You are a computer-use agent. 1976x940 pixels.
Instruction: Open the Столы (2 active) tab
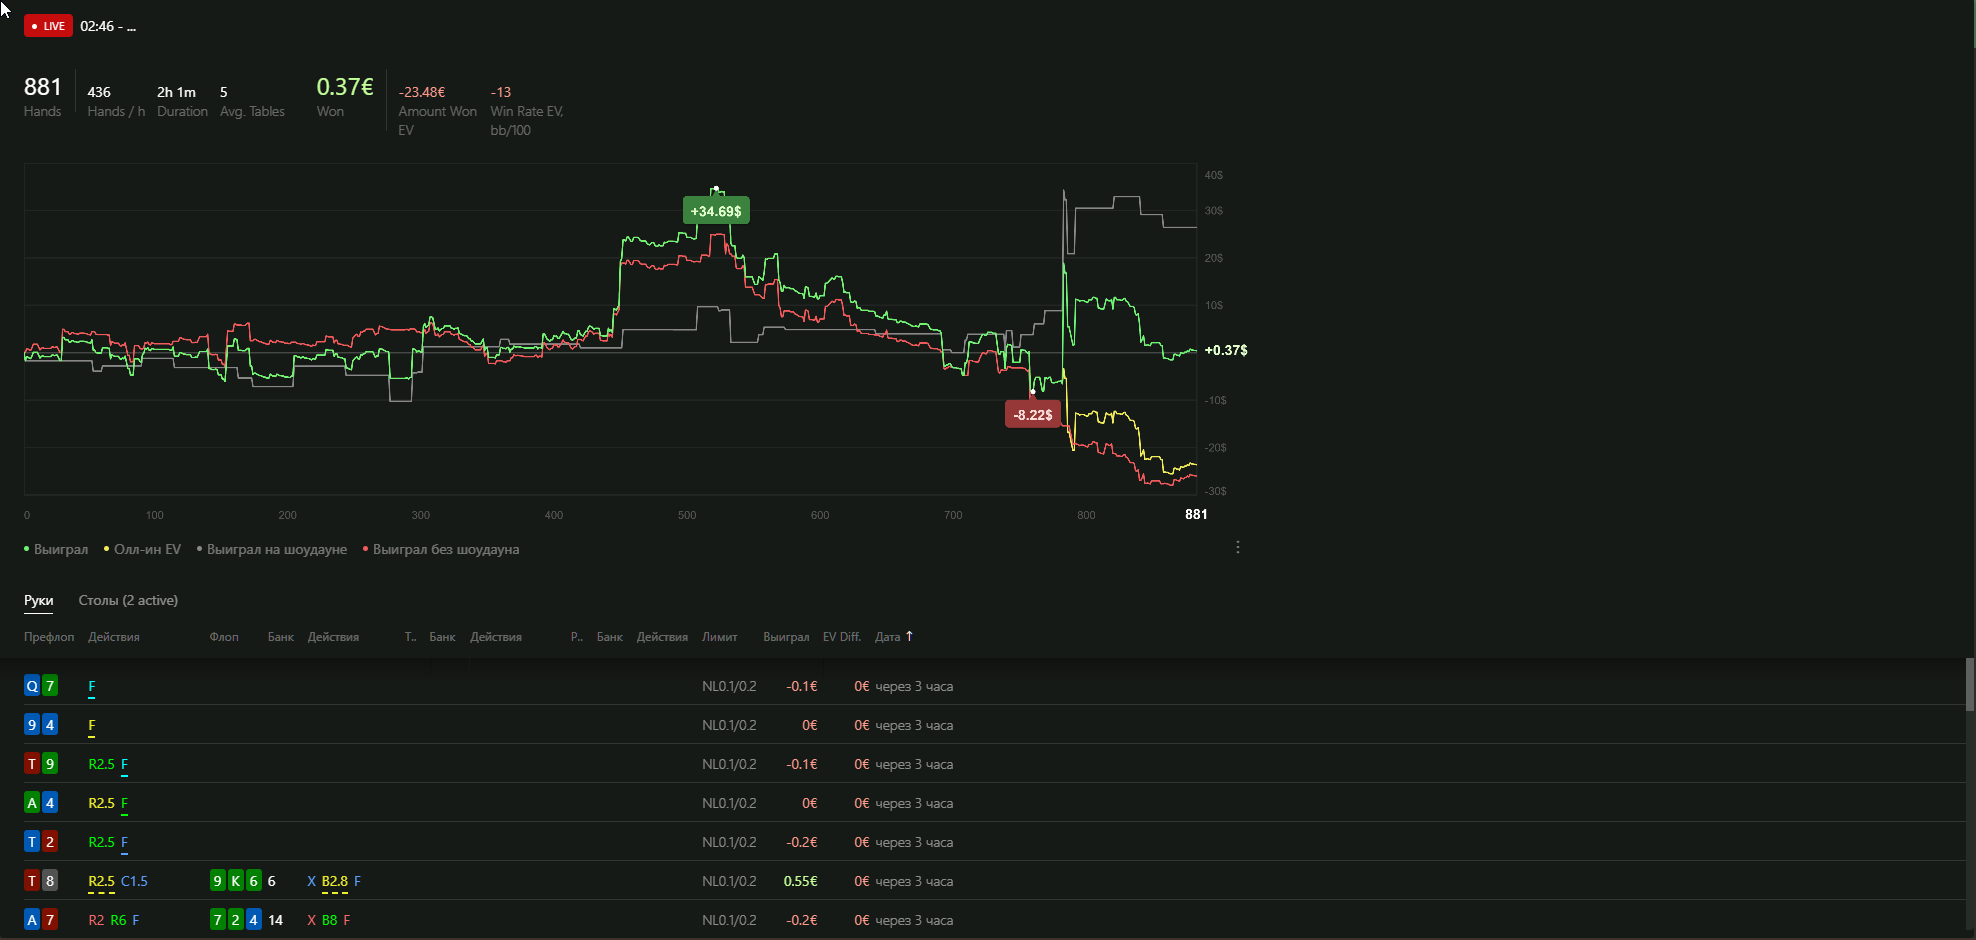click(x=128, y=600)
